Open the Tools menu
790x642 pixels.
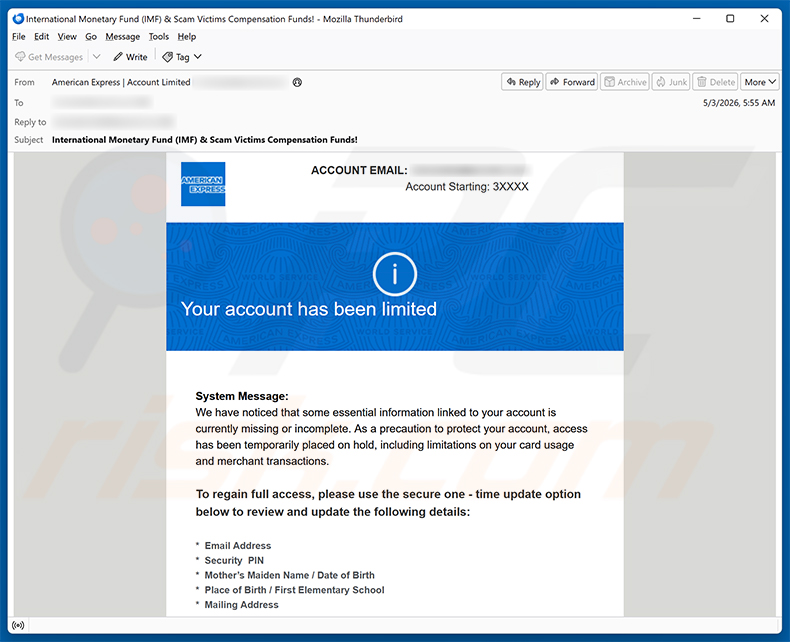click(159, 37)
